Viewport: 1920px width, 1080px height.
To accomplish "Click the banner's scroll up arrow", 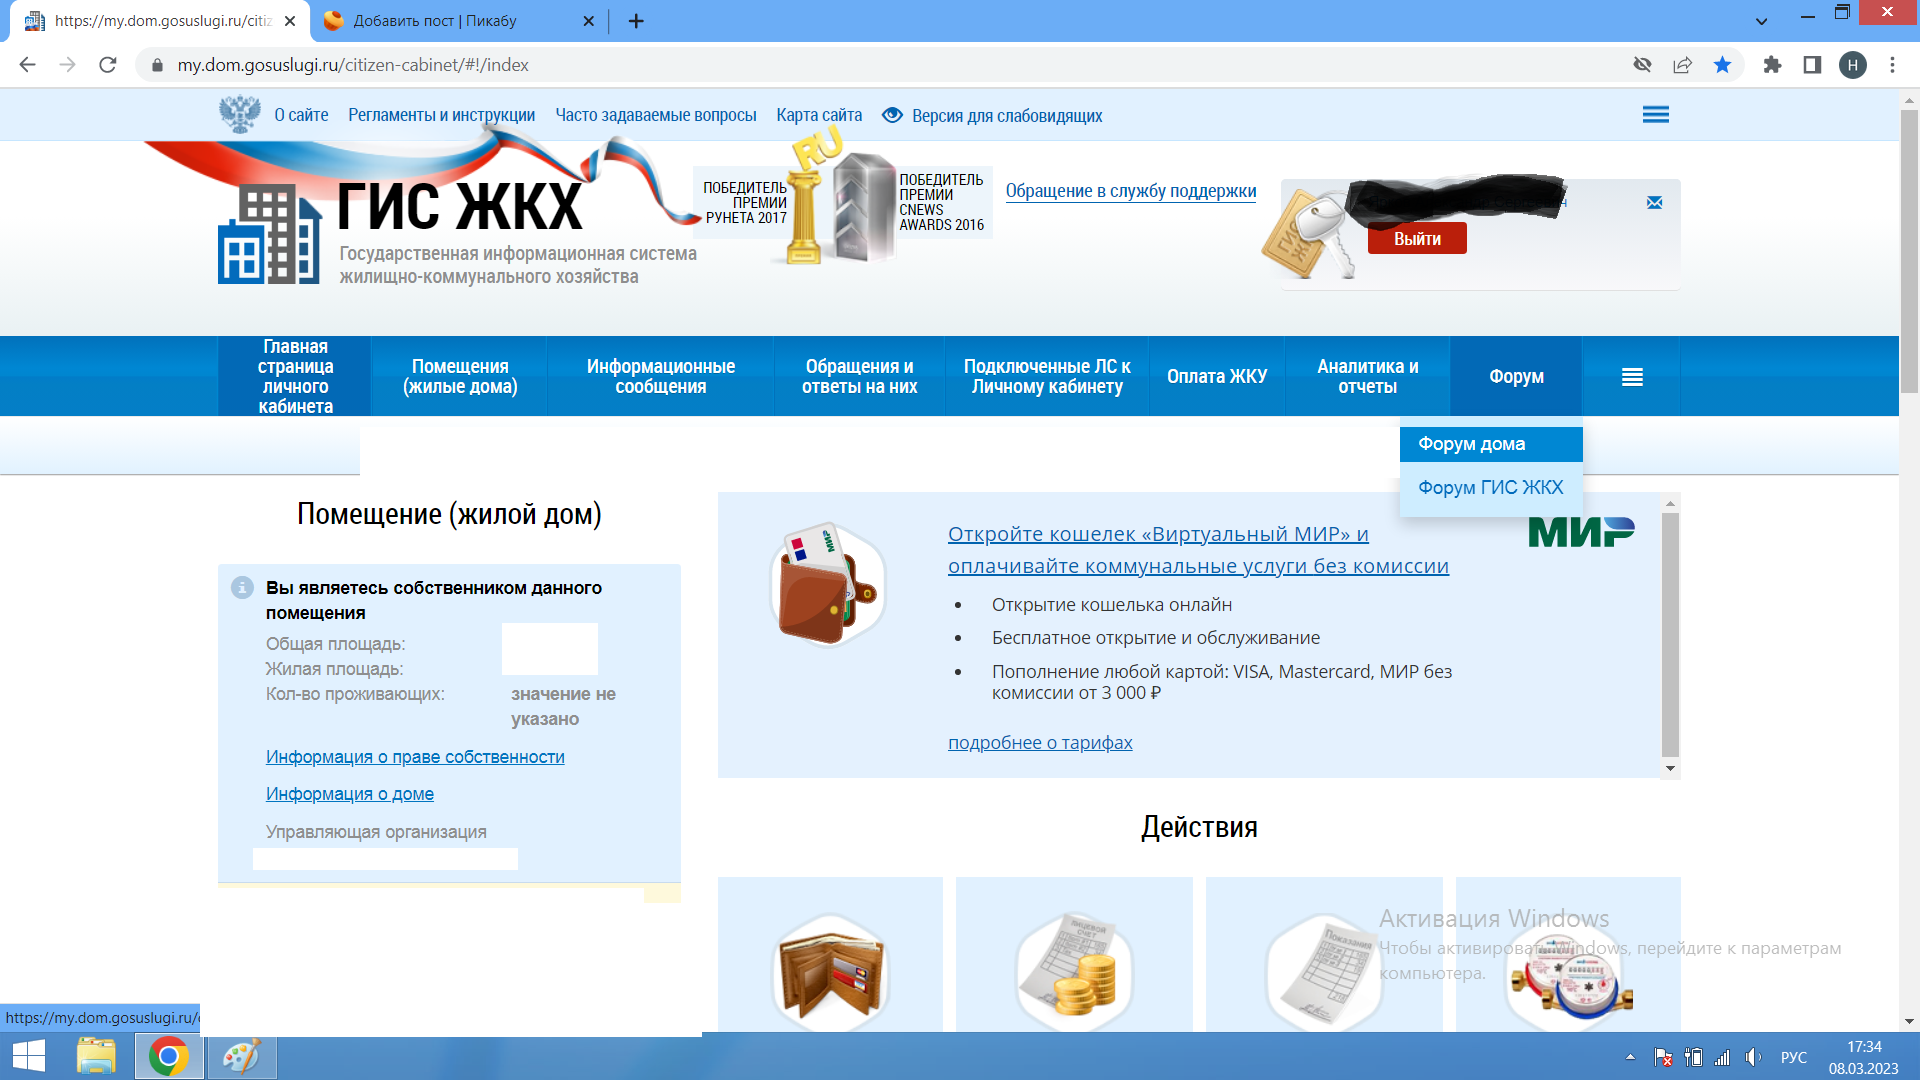I will [x=1670, y=502].
